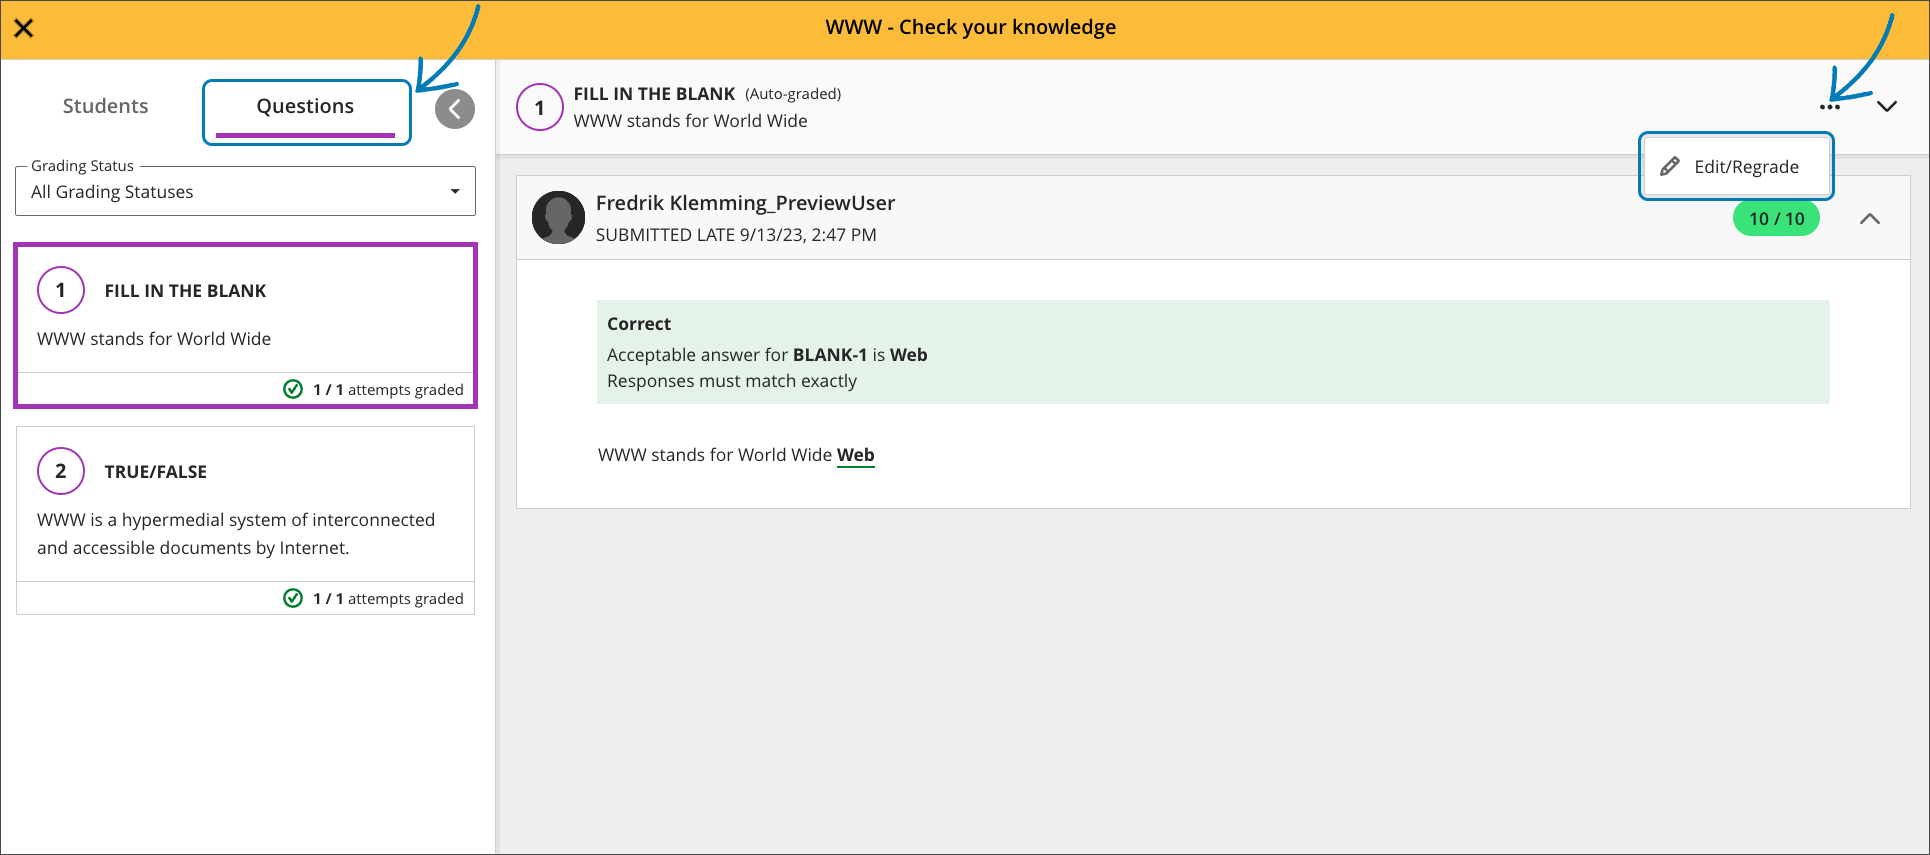Click the green check on True/False card
The height and width of the screenshot is (855, 1930).
293,598
